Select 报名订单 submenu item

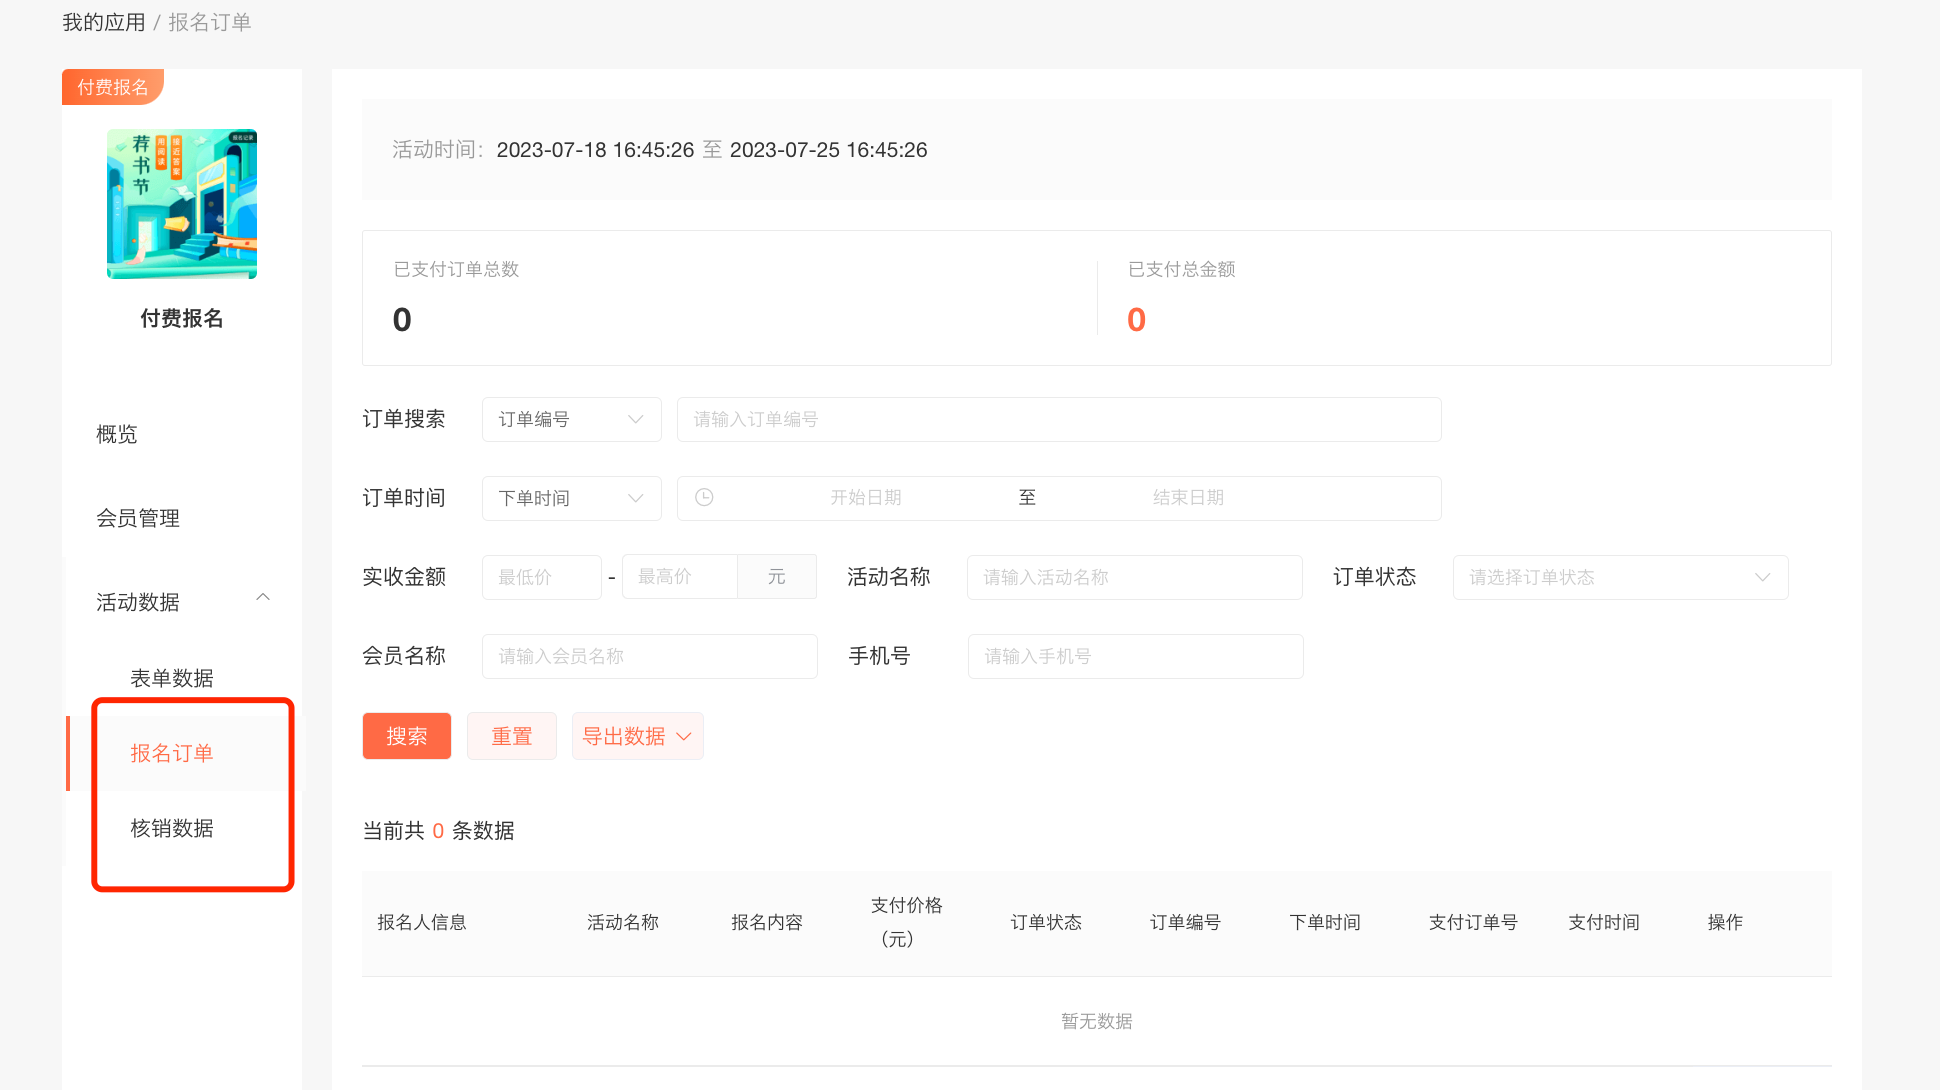tap(172, 753)
